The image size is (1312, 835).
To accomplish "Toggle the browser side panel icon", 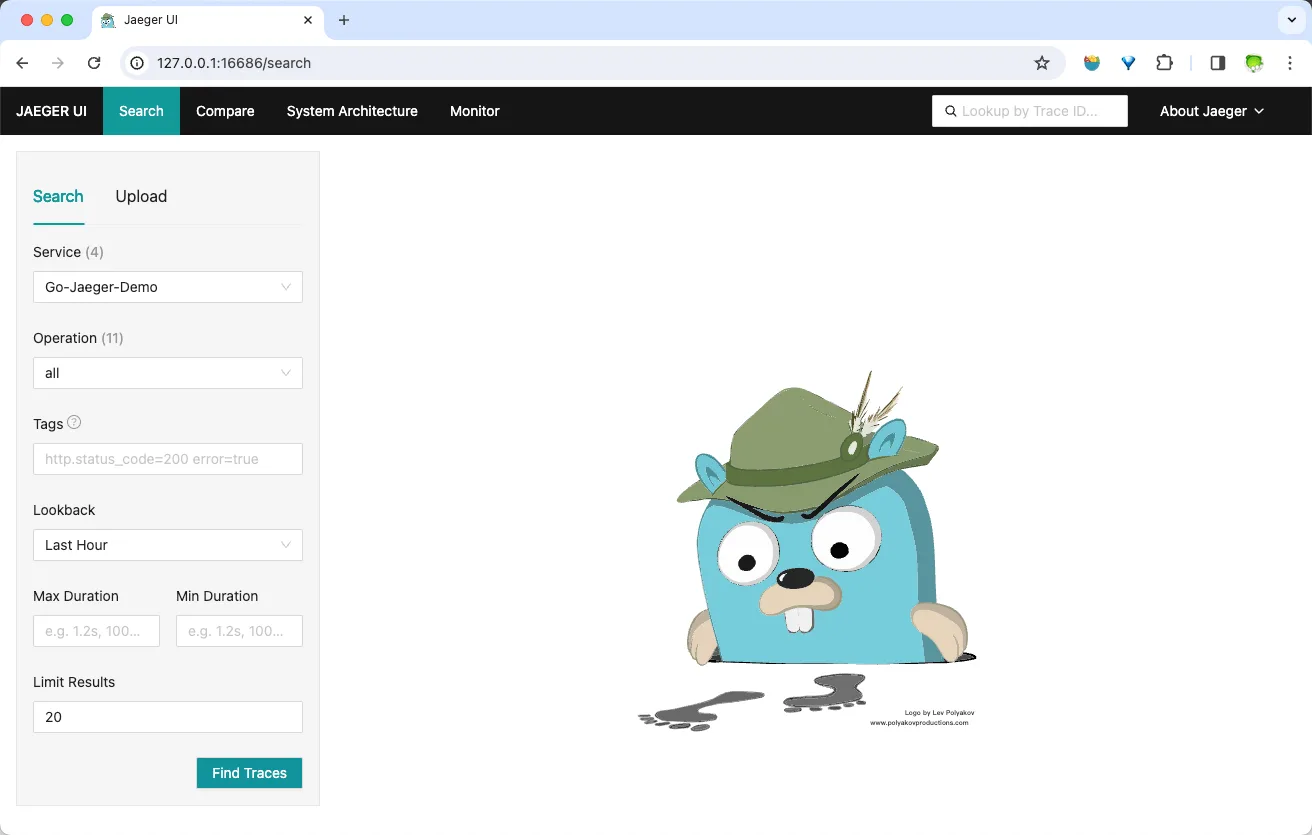I will pos(1217,63).
